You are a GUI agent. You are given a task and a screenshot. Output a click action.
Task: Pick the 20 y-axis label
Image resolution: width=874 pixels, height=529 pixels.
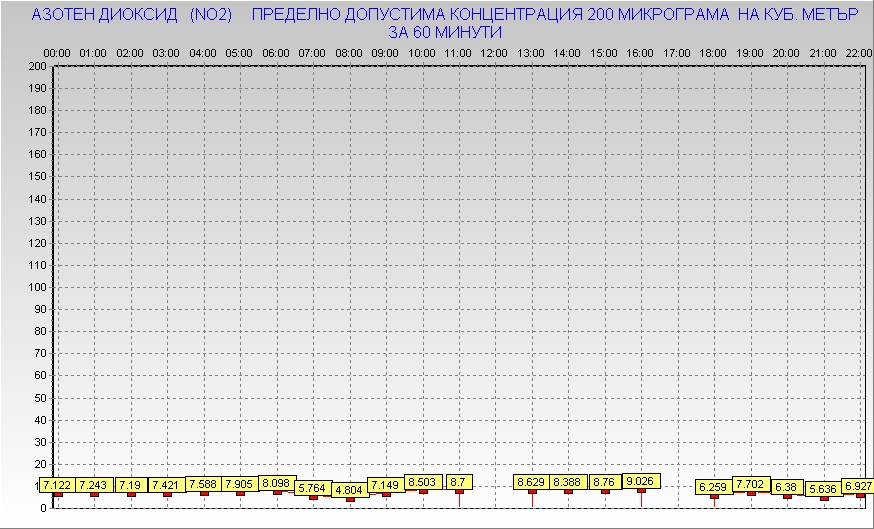pos(41,464)
